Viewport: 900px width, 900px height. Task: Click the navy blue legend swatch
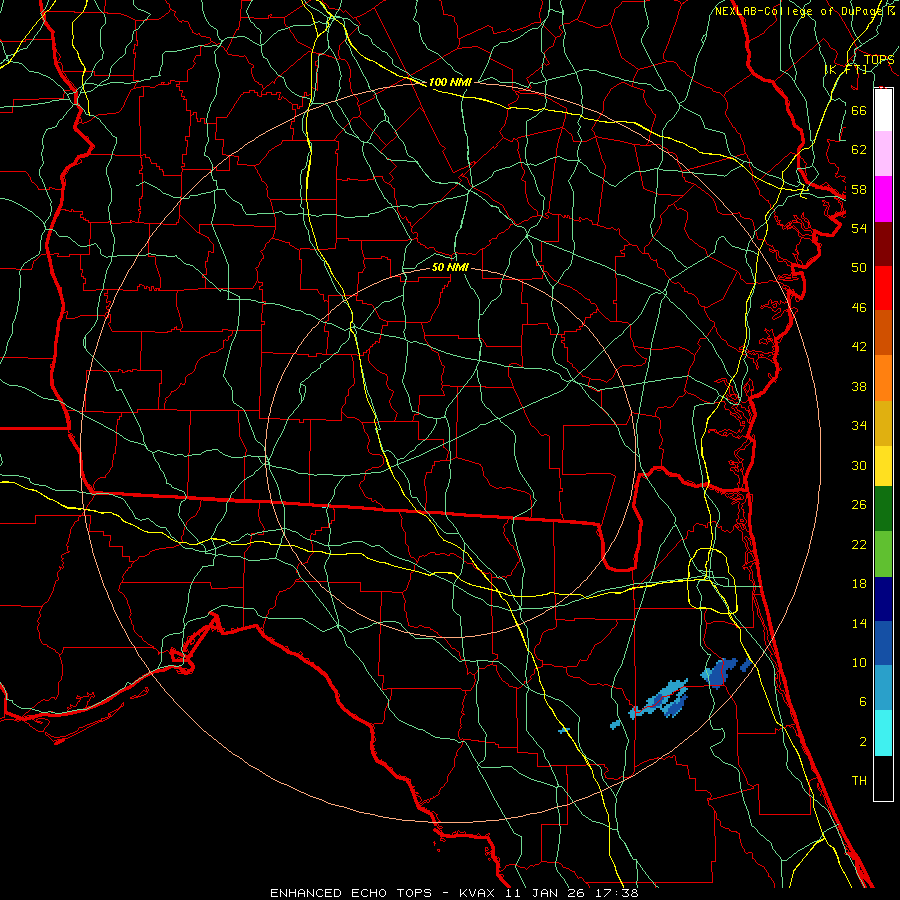click(x=883, y=599)
